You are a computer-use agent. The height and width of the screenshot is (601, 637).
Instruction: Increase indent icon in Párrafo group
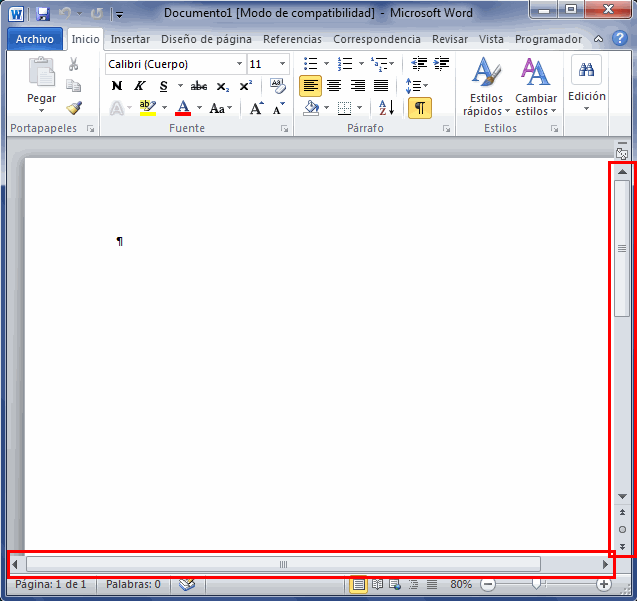click(x=441, y=63)
